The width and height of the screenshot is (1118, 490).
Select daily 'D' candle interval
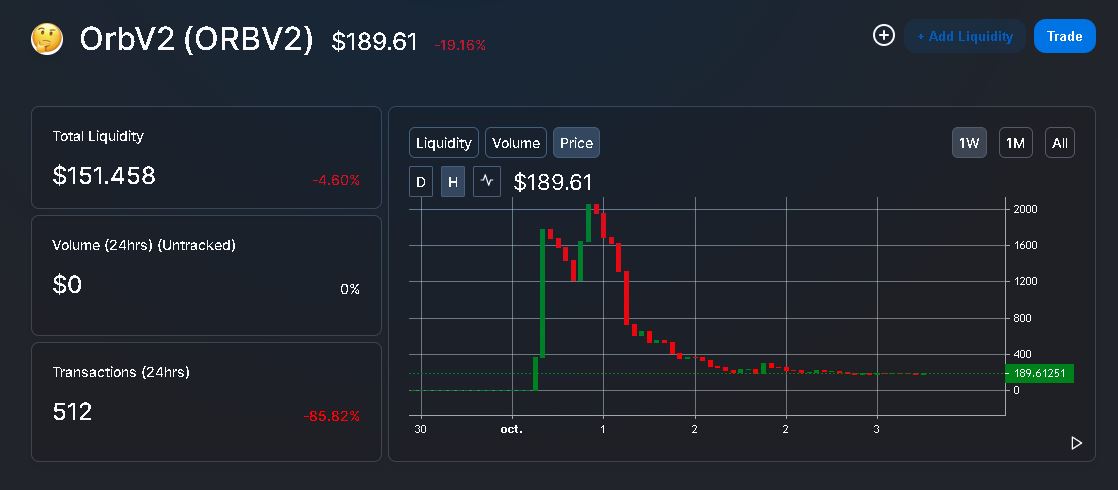coord(421,181)
